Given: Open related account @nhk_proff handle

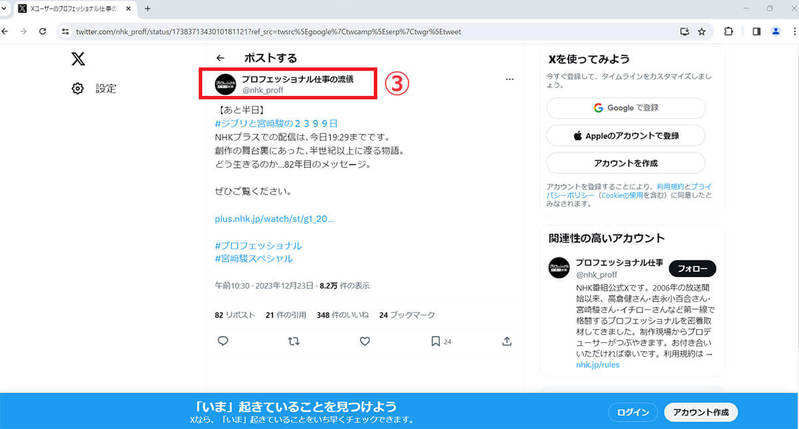Looking at the screenshot, I should (596, 275).
